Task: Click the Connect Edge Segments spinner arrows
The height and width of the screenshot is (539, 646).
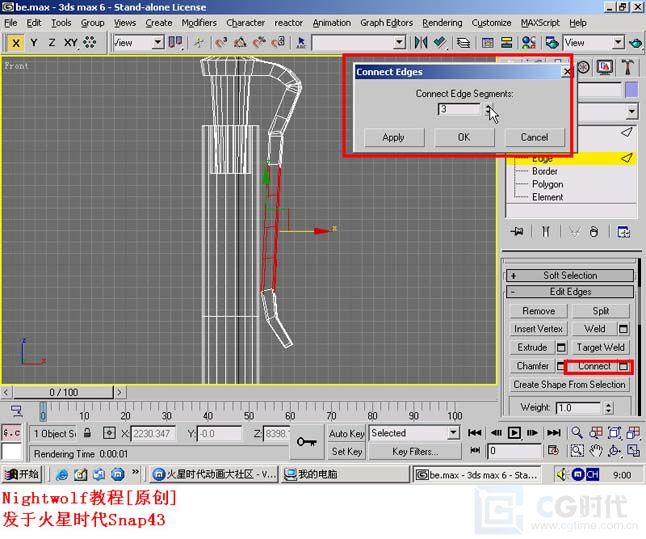Action: (488, 110)
